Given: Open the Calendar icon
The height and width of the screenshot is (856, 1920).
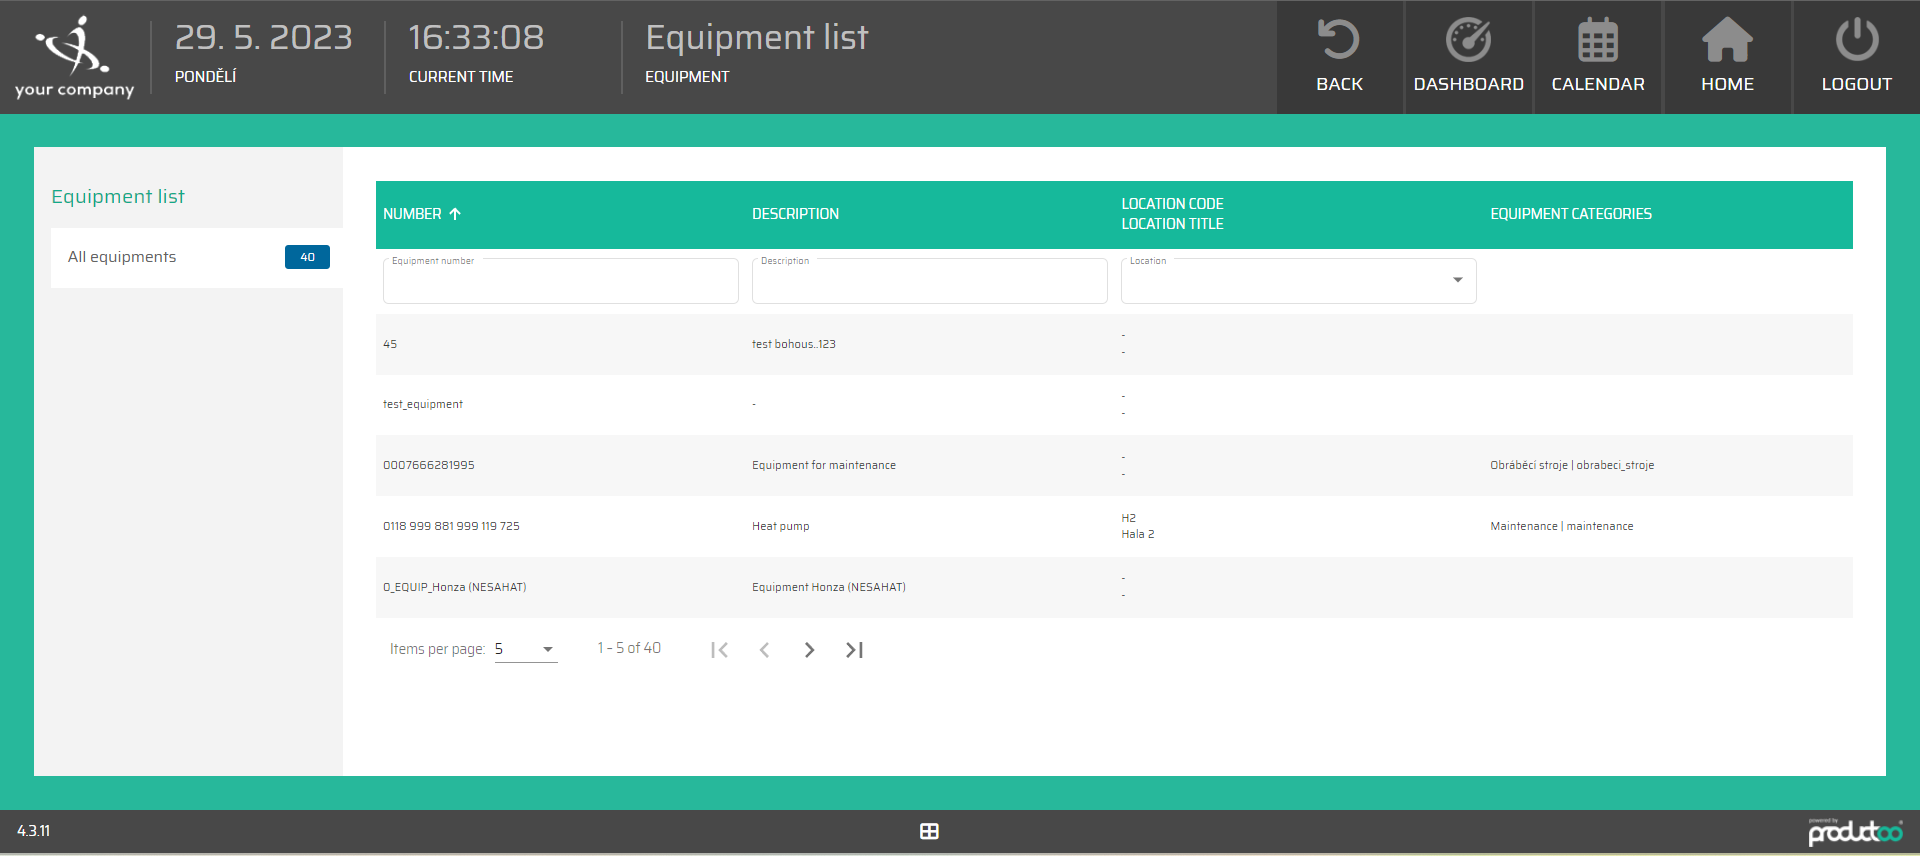Looking at the screenshot, I should click(x=1597, y=41).
